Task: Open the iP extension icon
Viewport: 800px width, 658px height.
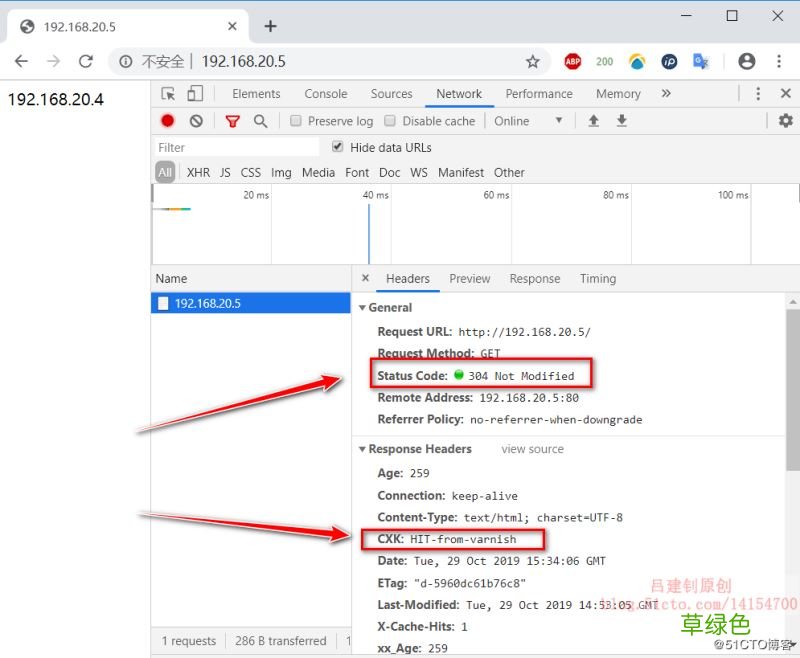Action: pyautogui.click(x=669, y=62)
